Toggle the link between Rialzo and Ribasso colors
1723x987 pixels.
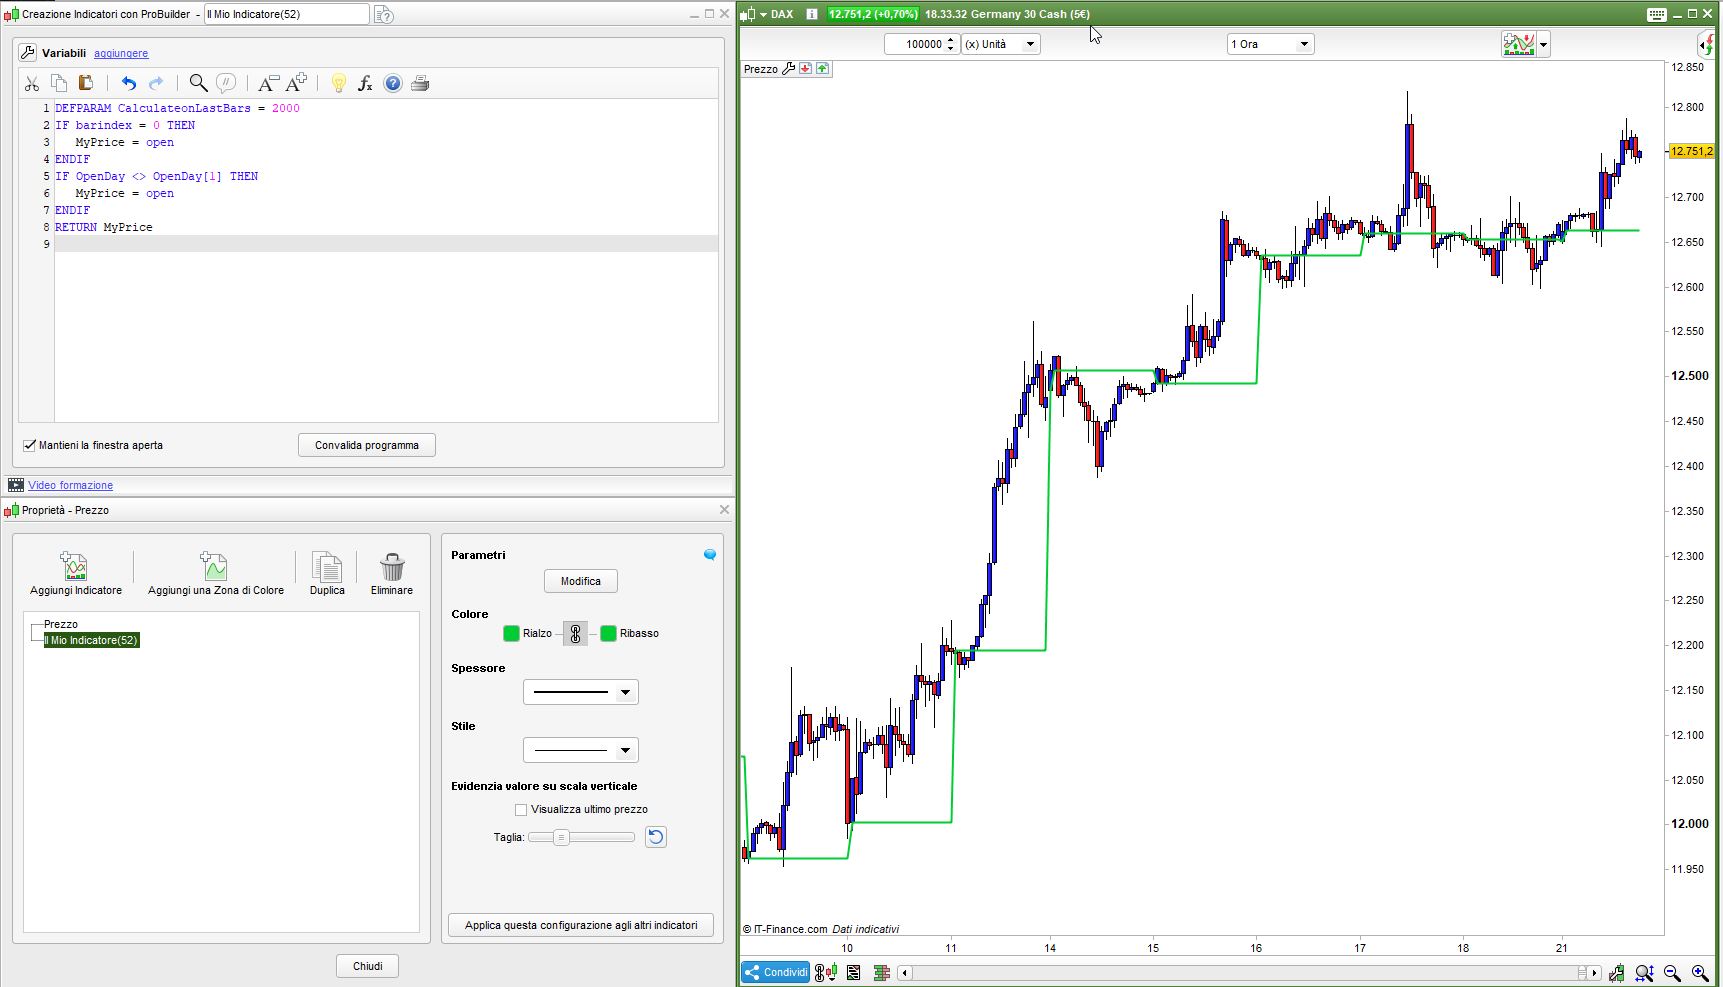(x=575, y=634)
